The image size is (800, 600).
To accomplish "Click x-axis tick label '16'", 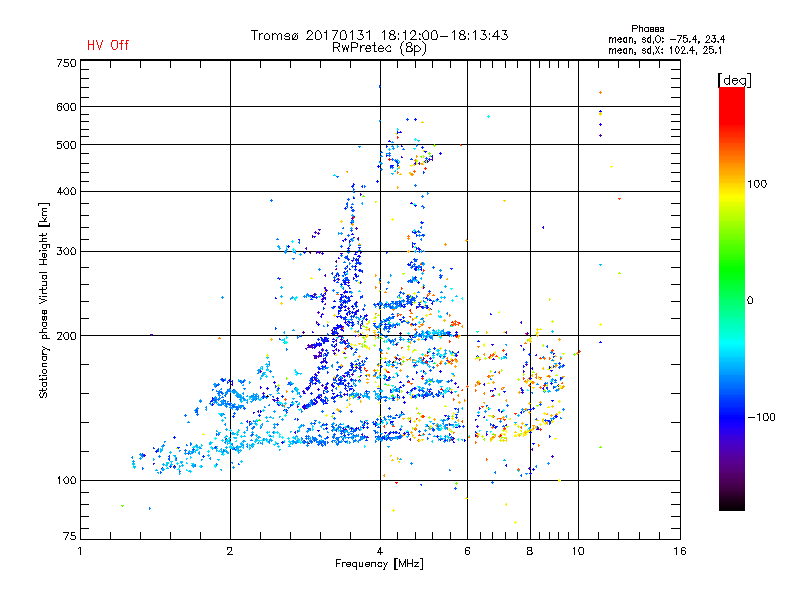I will 680,551.
